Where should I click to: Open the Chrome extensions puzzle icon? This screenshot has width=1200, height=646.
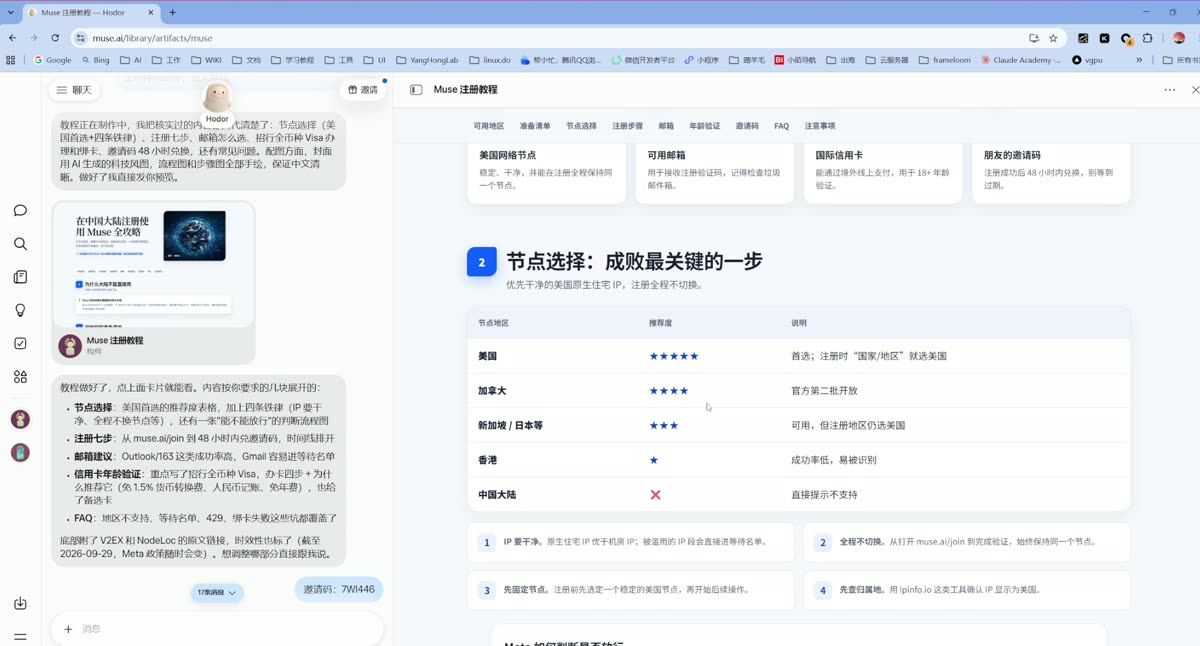click(1148, 38)
